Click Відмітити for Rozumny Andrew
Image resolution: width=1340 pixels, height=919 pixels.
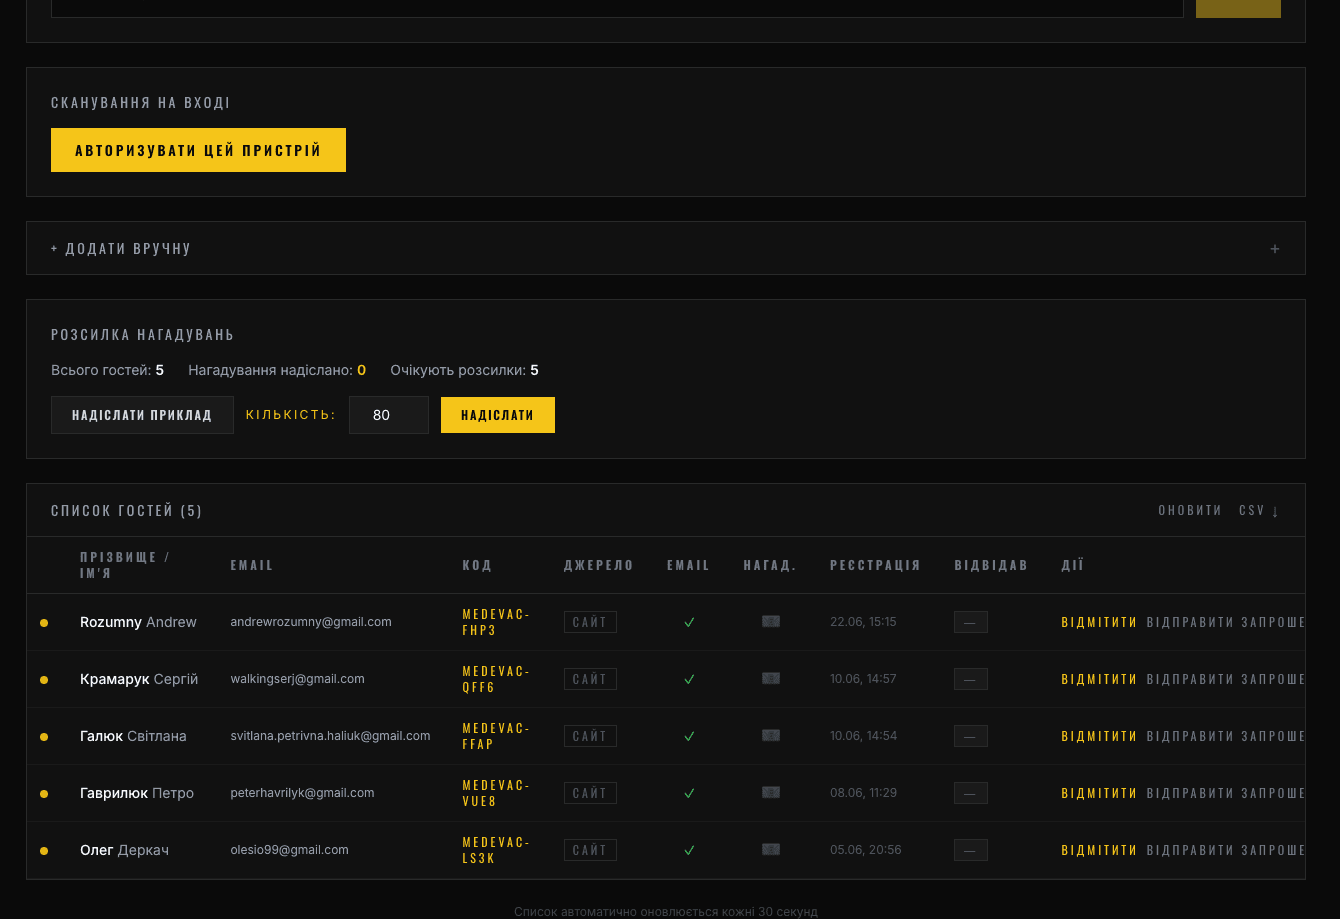click(x=1099, y=622)
